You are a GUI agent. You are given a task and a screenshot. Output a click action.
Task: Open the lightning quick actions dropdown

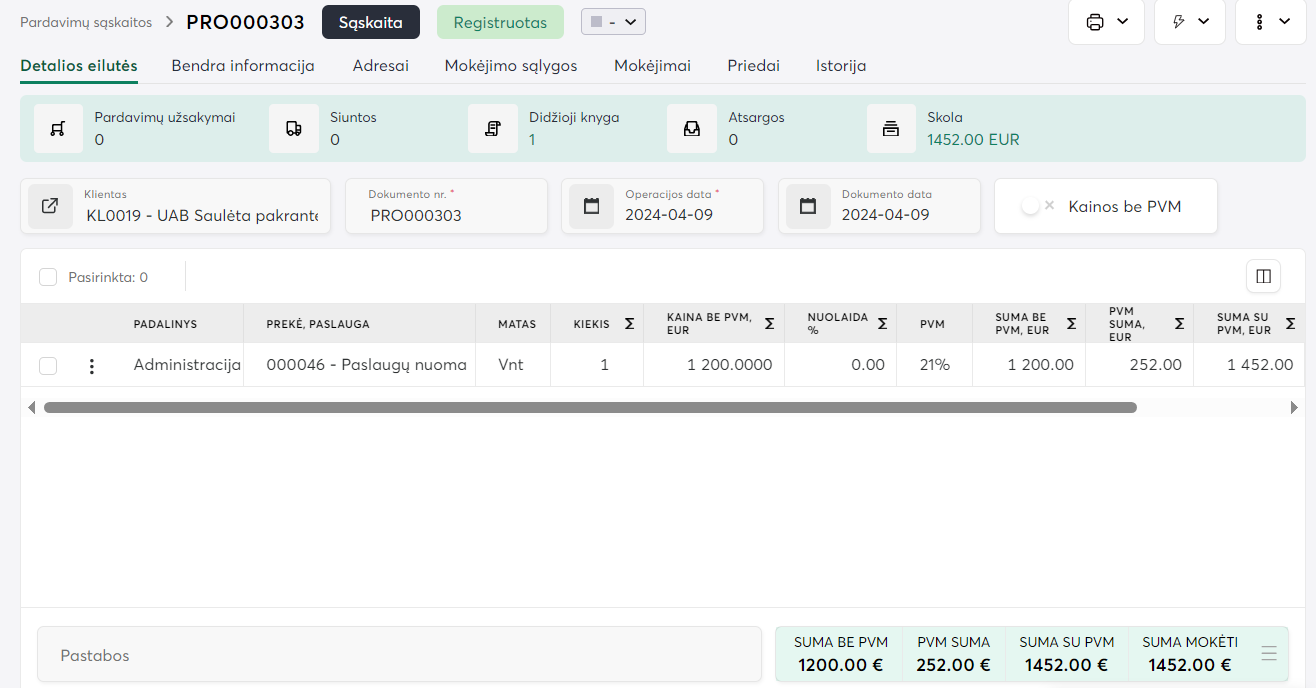(x=1190, y=22)
